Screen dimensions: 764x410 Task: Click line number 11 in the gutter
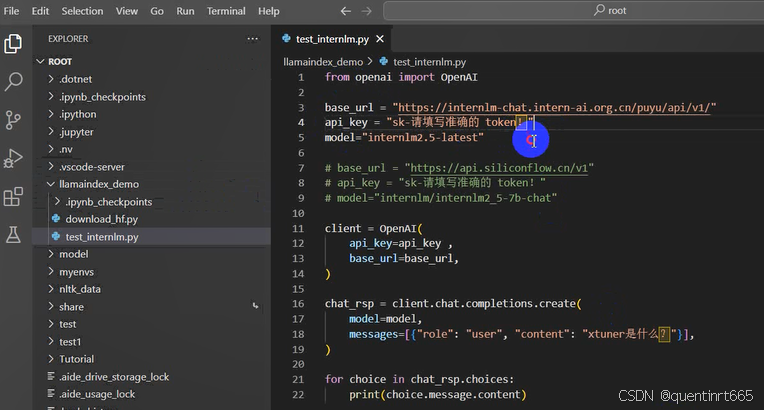[x=298, y=228]
